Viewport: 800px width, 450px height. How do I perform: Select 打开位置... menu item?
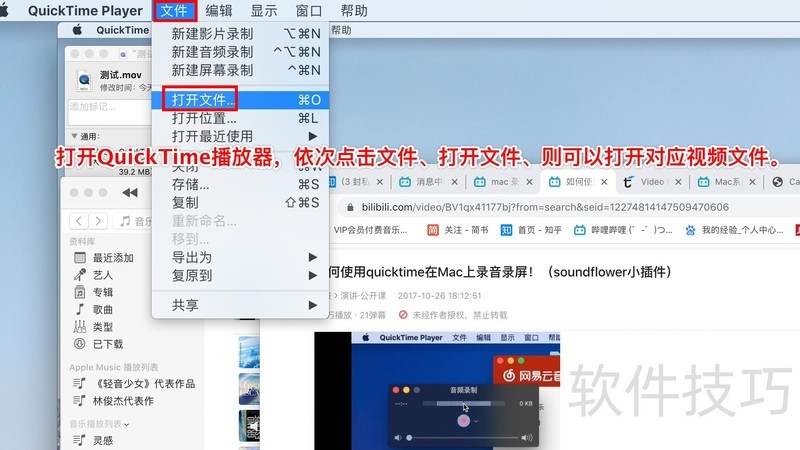pyautogui.click(x=240, y=118)
